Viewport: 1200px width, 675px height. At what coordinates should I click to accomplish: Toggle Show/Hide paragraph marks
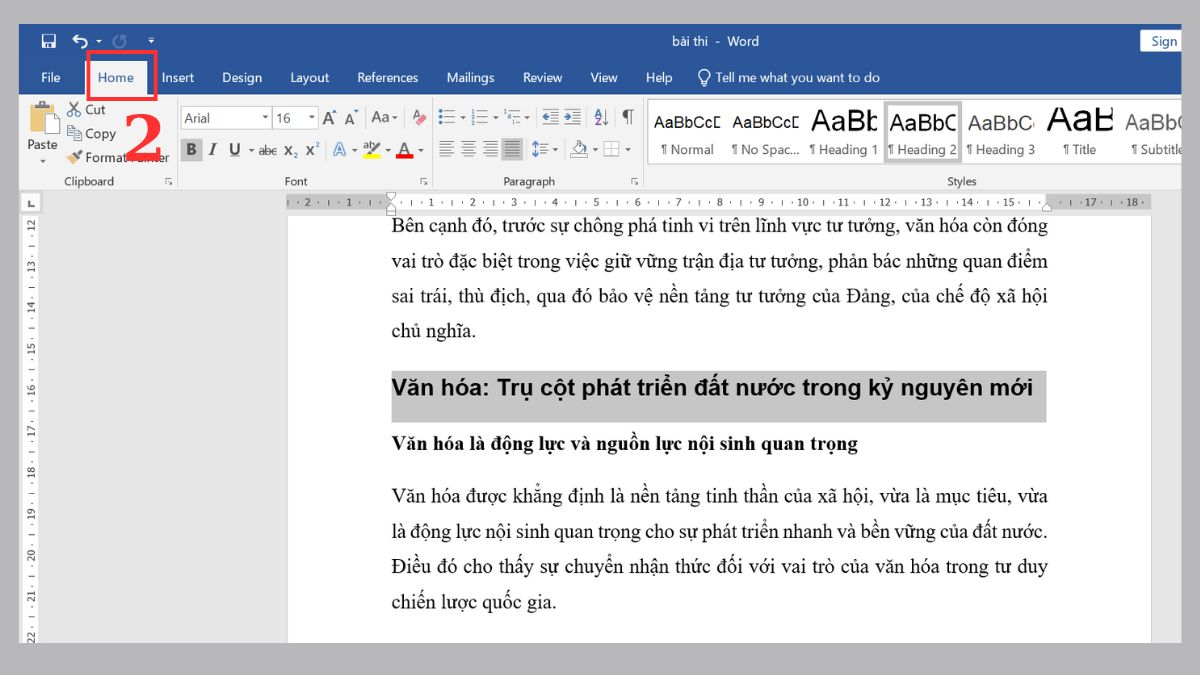627,117
